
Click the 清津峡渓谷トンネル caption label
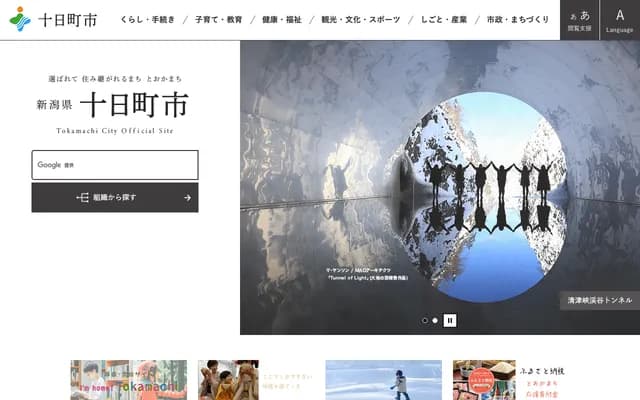click(x=598, y=300)
